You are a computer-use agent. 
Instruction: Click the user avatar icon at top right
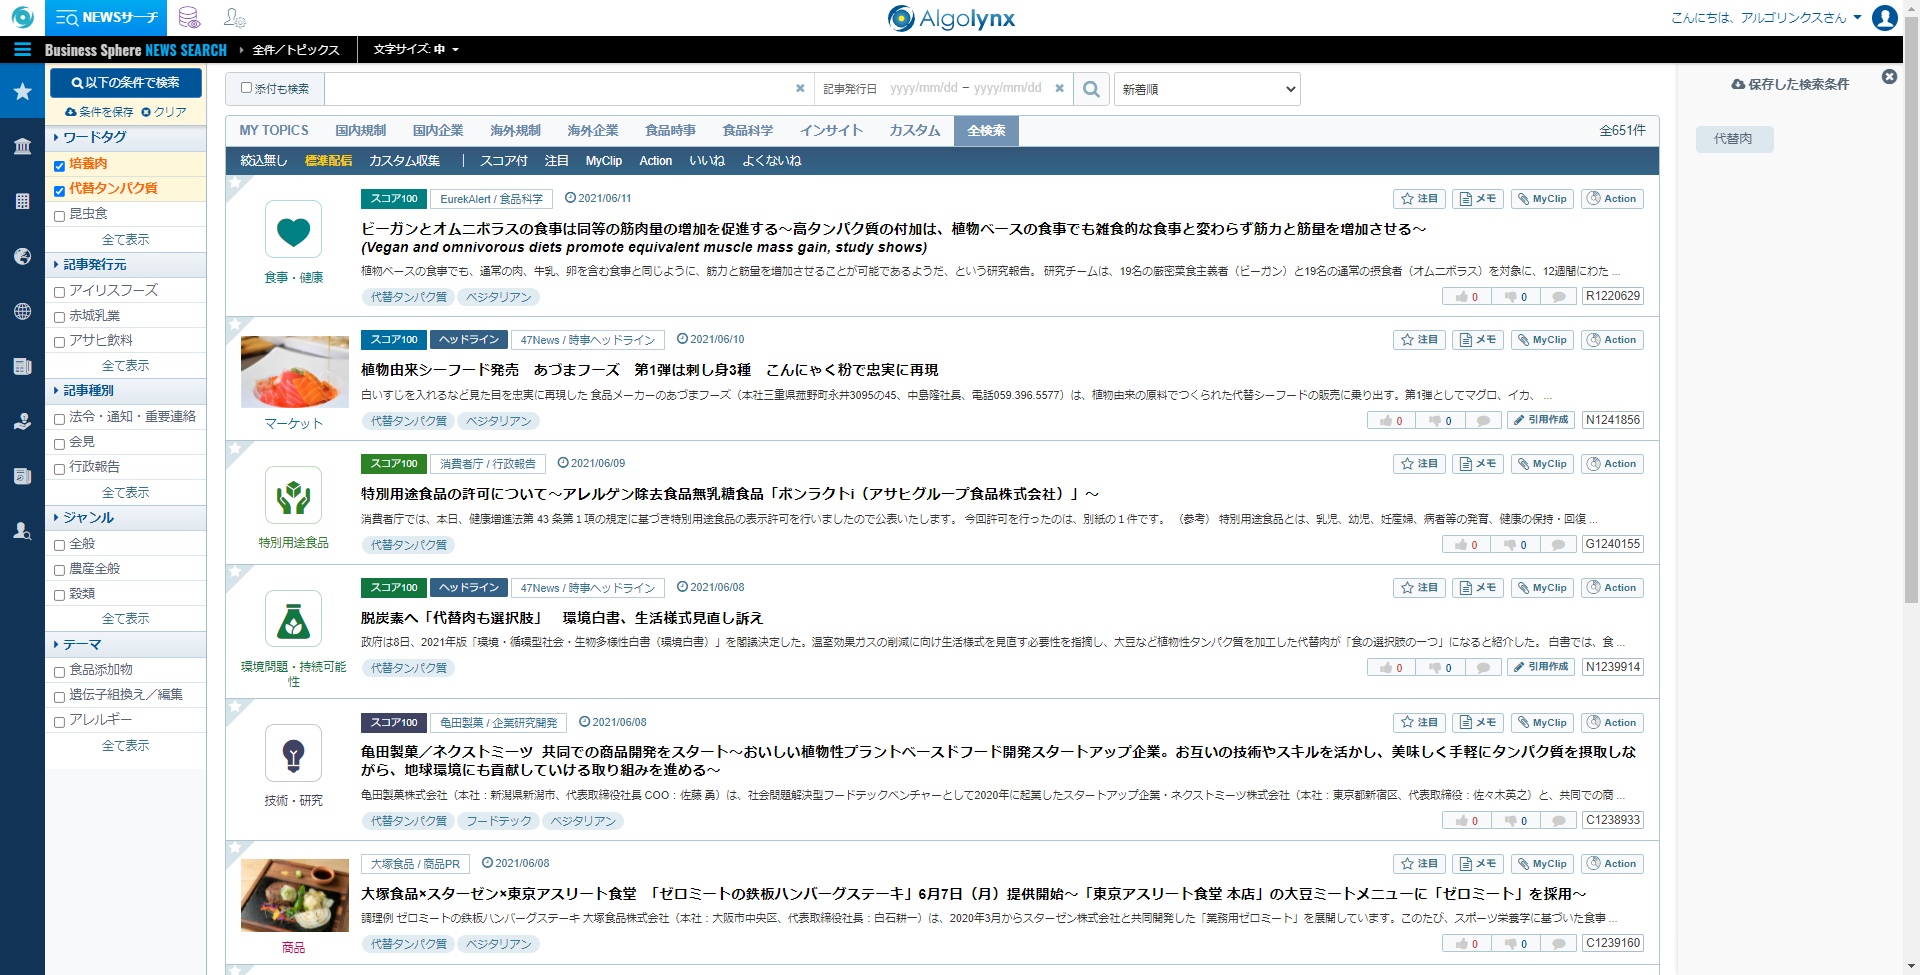(1884, 18)
